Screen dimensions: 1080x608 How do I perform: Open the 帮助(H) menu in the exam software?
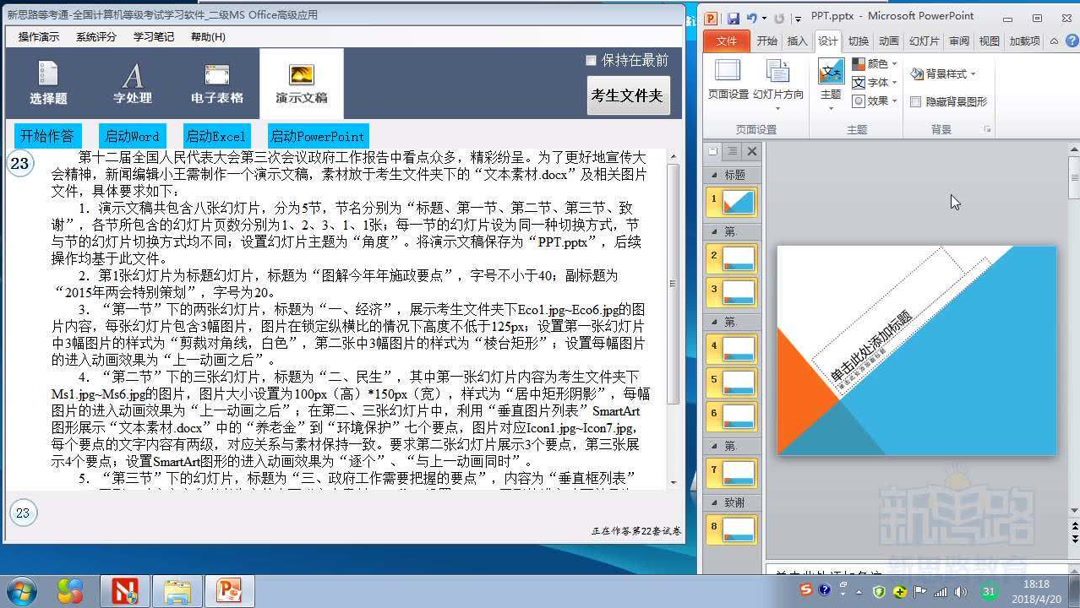pyautogui.click(x=210, y=36)
